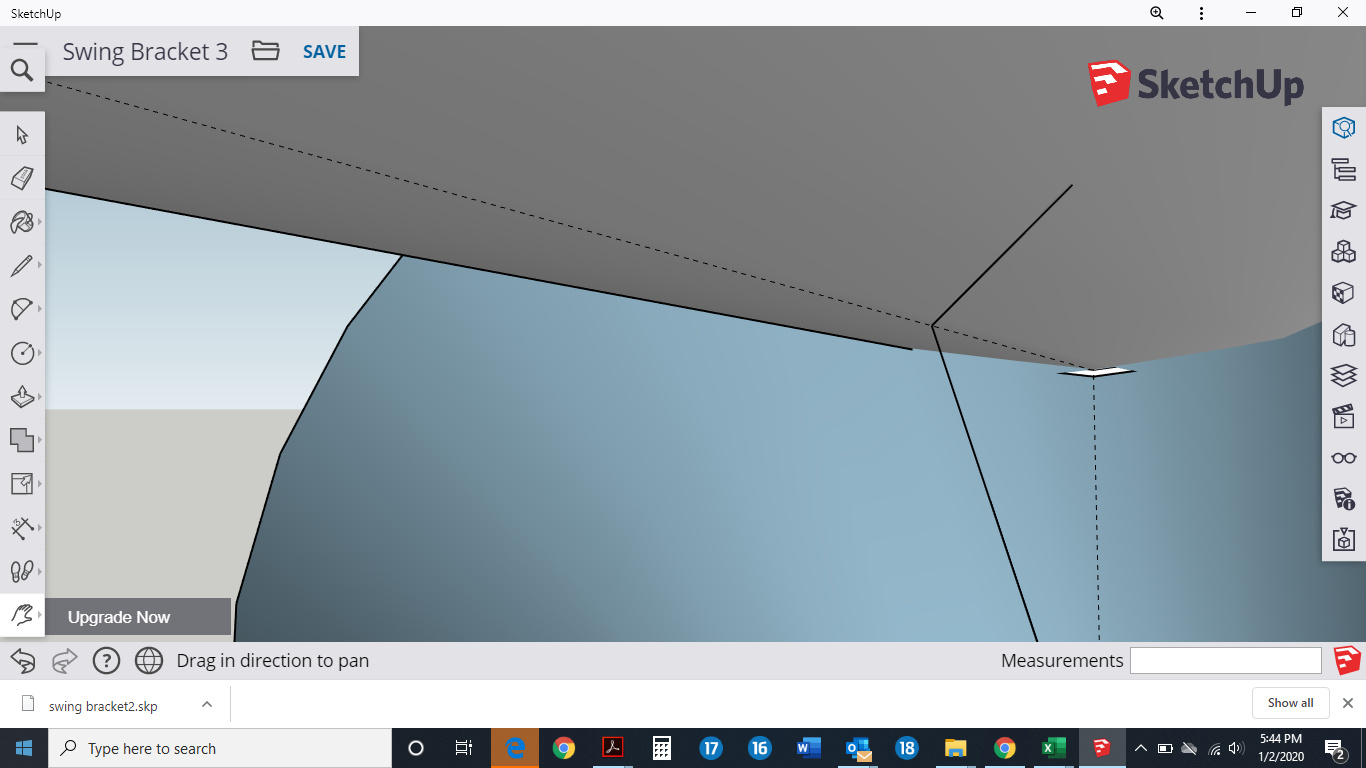This screenshot has height=768, width=1366.
Task: Open Task View on the taskbar
Action: pyautogui.click(x=463, y=748)
